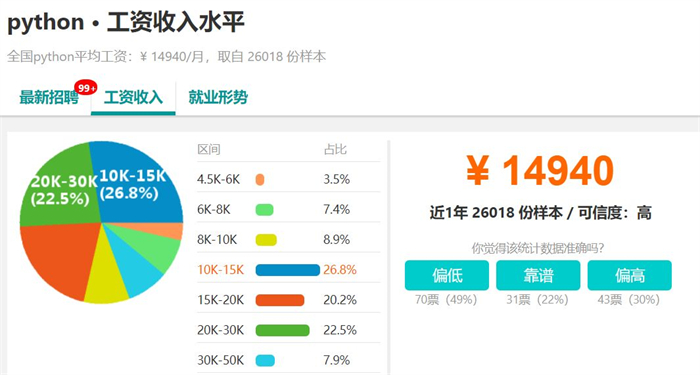Click the red-orange 15K-20K legend bar
Screen dimensions: 700x375
[280, 300]
